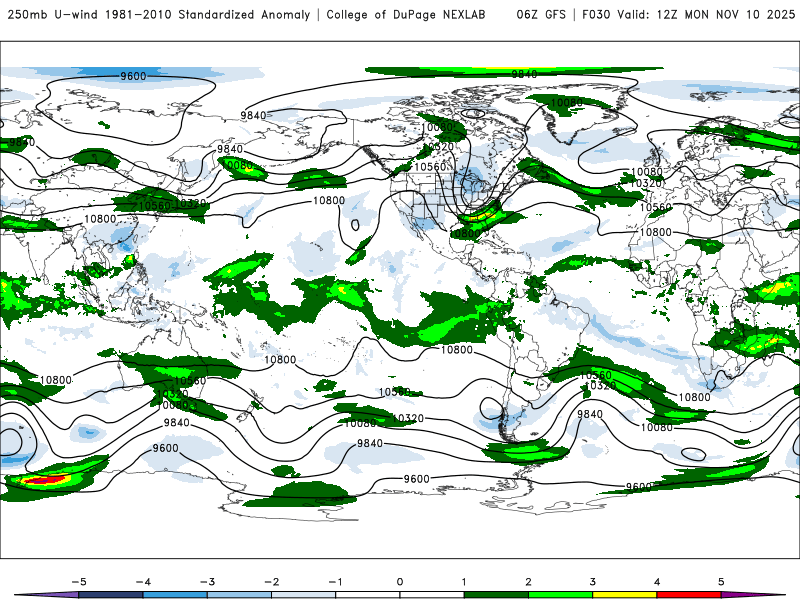800x600 pixels.
Task: Click the navy -5 to -4 colorbar segment
Action: [x=111, y=595]
